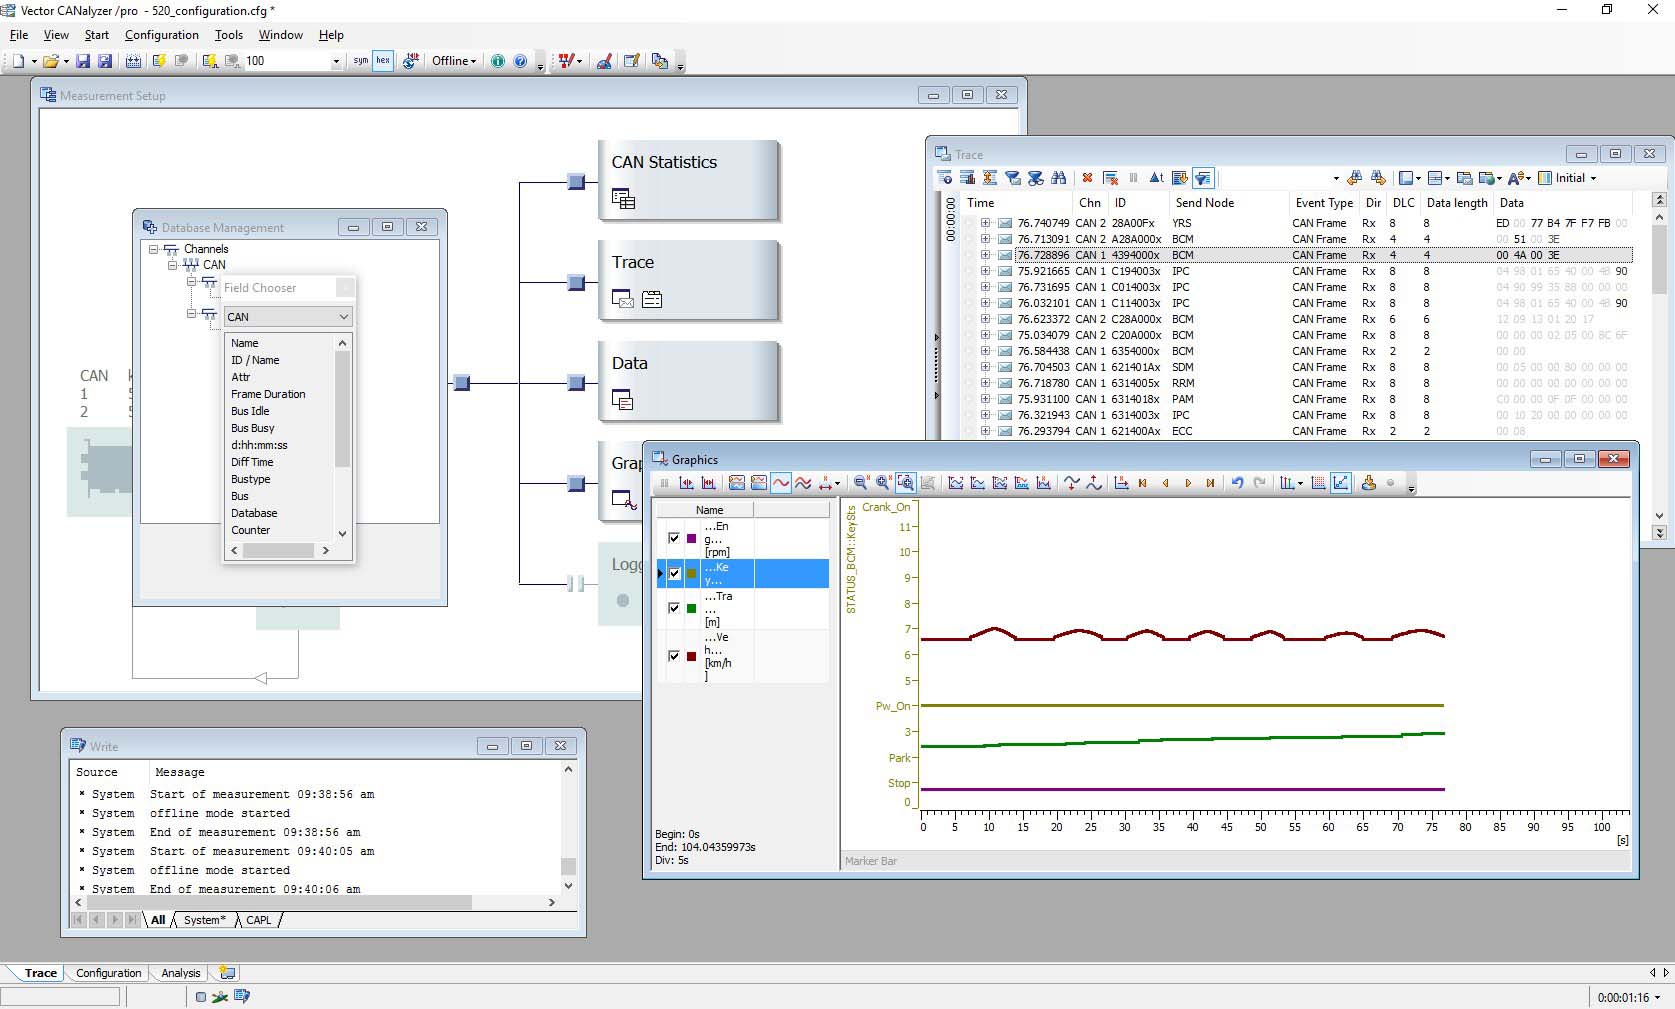This screenshot has height=1009, width=1675.
Task: Switch to the Analysis tab at bottom
Action: [x=181, y=973]
